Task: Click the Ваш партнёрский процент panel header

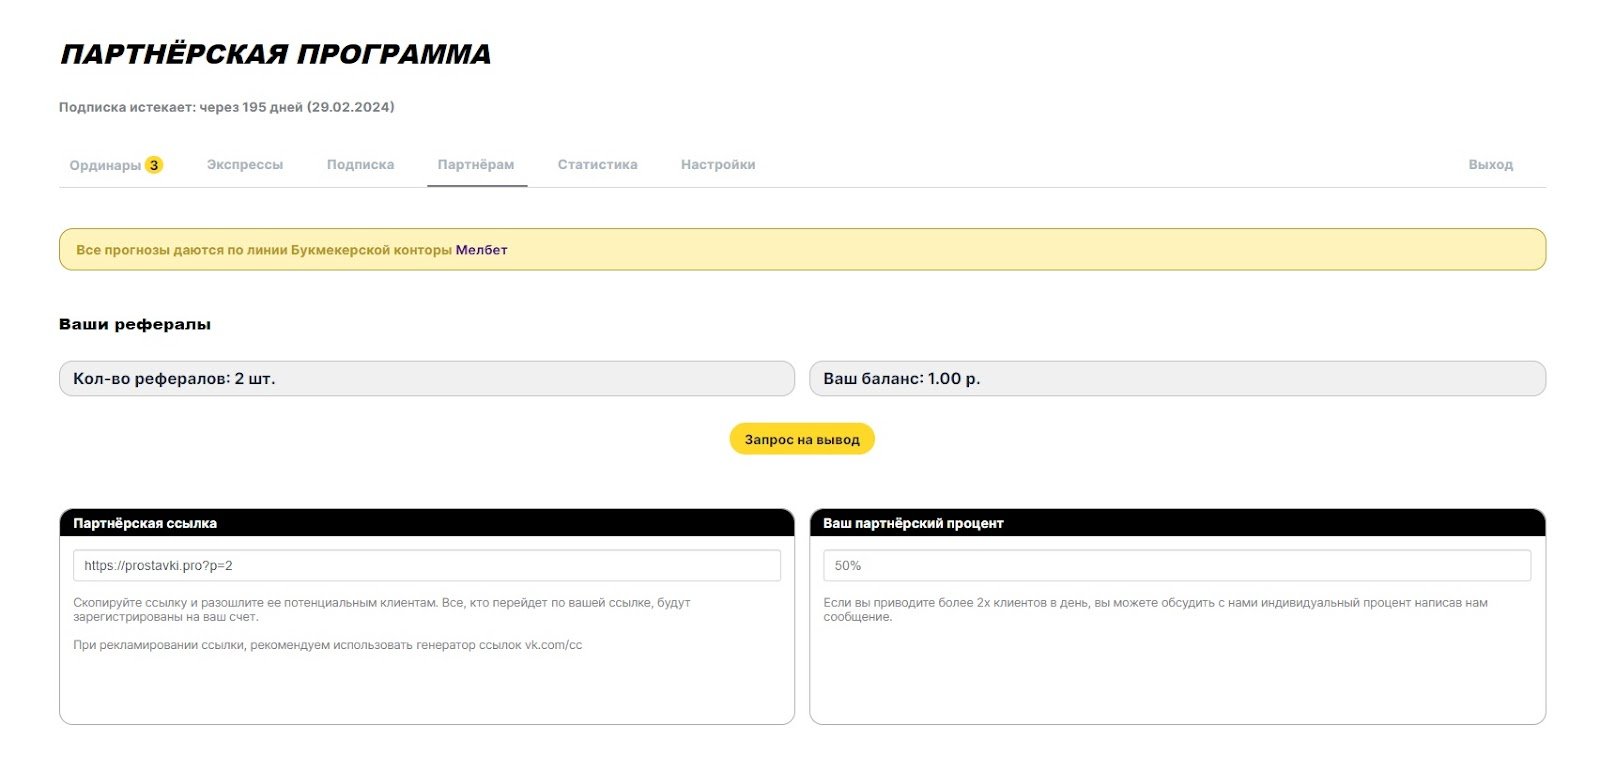Action: click(x=1176, y=523)
